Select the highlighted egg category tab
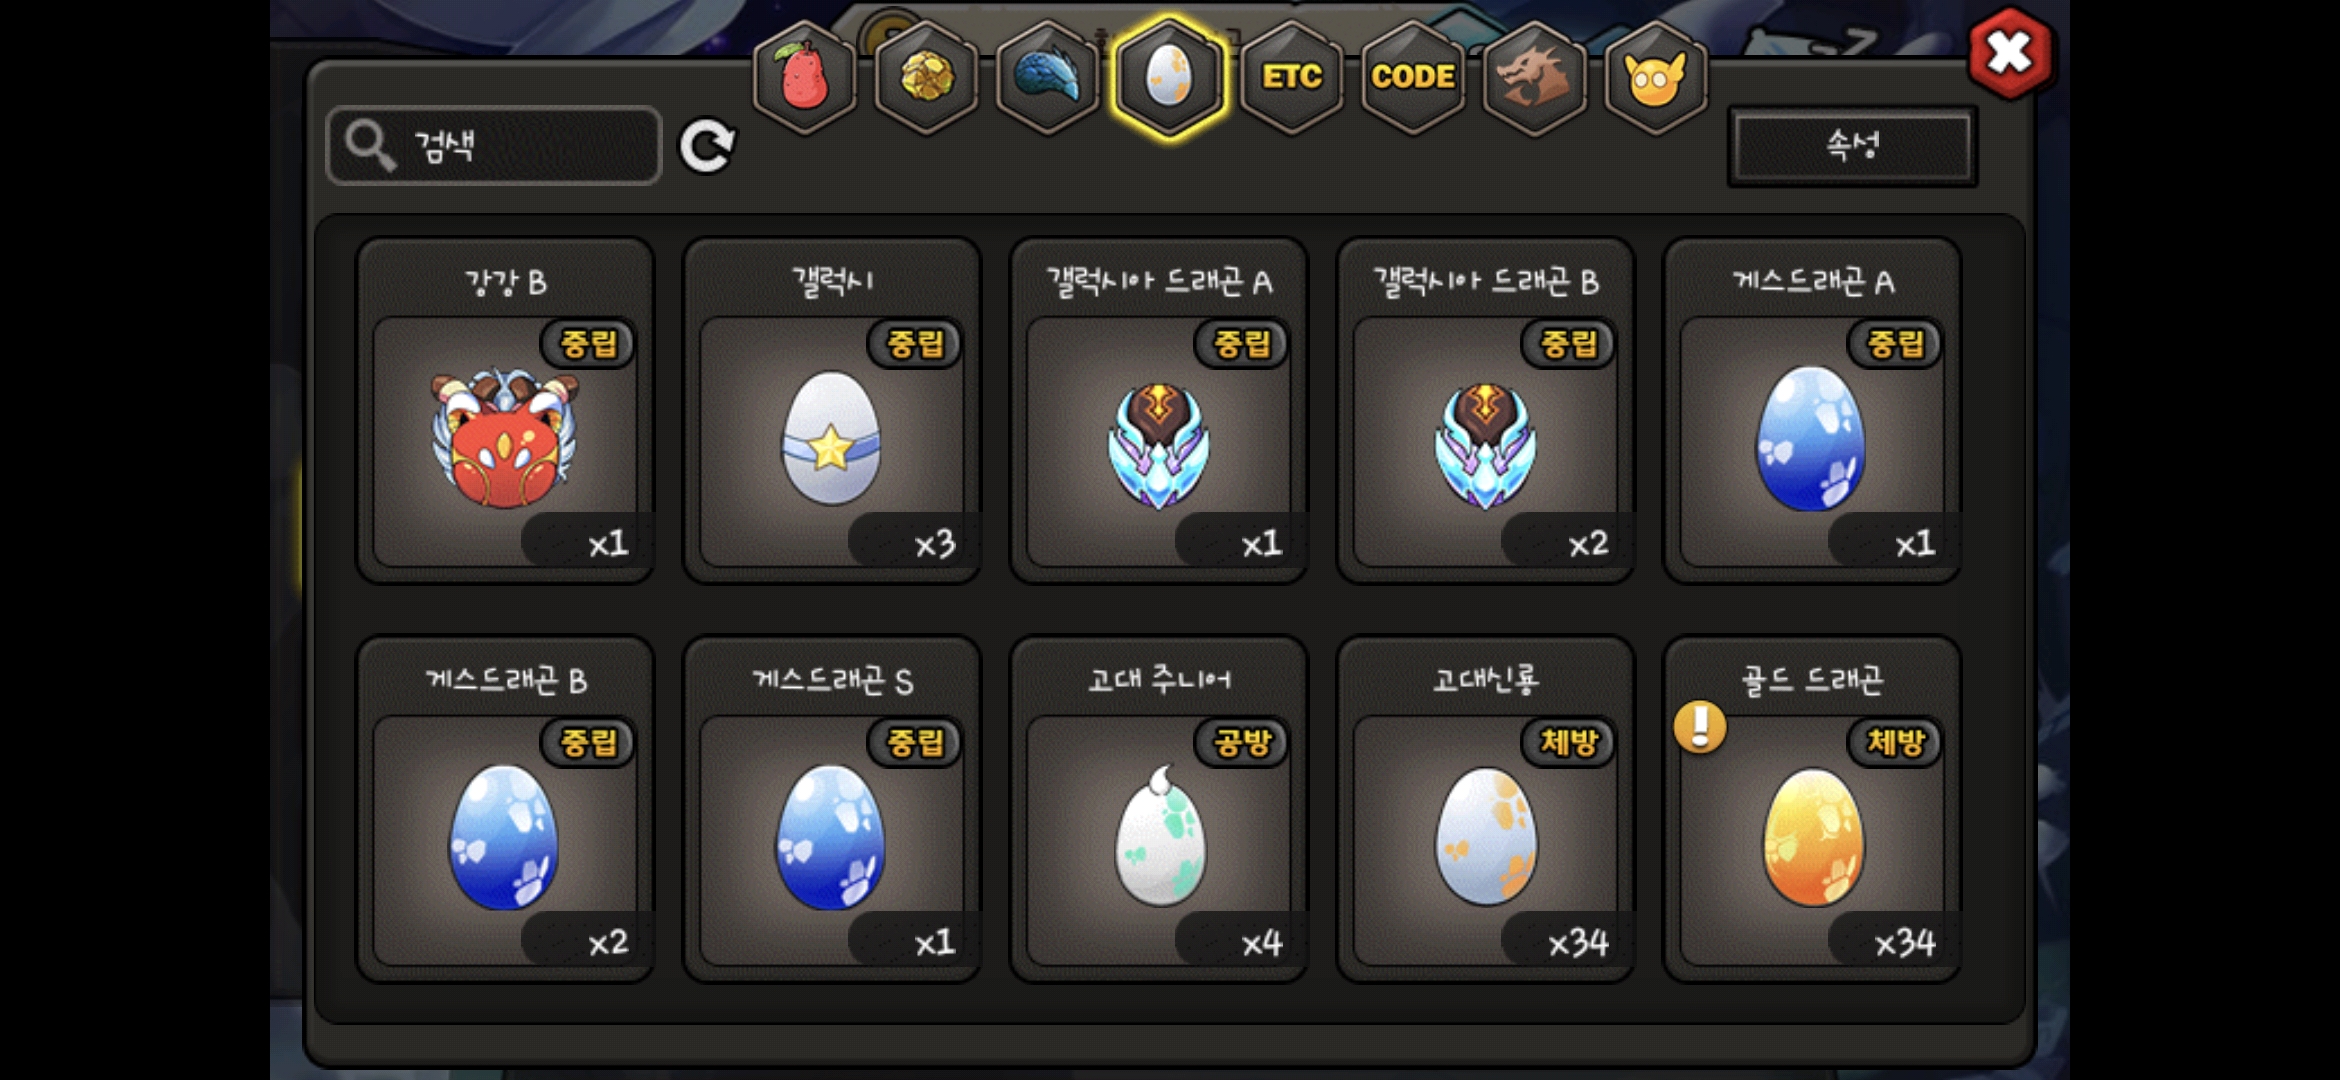The image size is (2340, 1080). click(x=1169, y=77)
